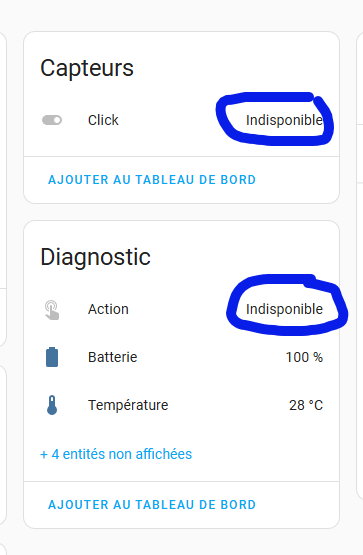Add the Diagnostic card to the dashboard
Image resolution: width=363 pixels, height=555 pixels.
coord(152,505)
